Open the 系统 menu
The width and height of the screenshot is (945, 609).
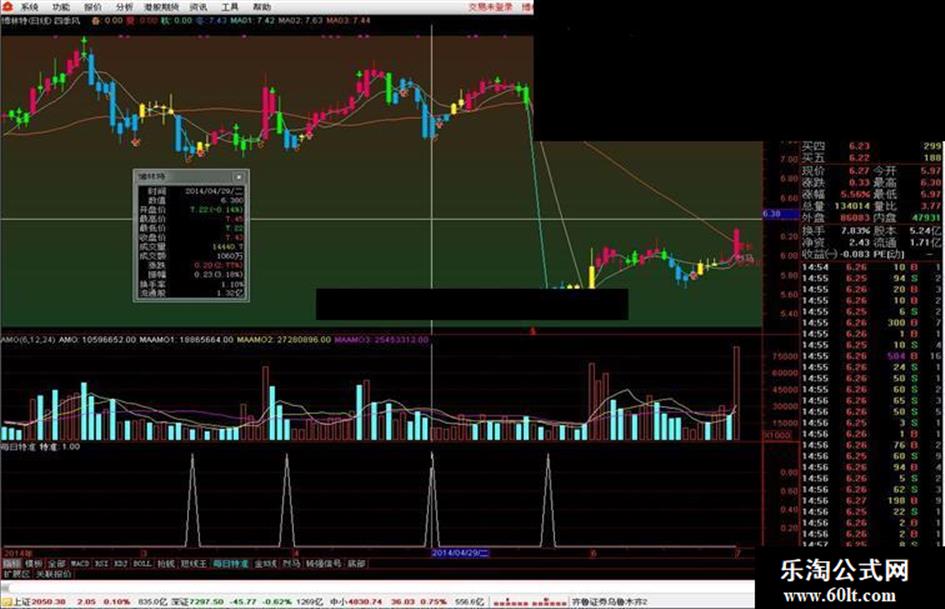29,7
